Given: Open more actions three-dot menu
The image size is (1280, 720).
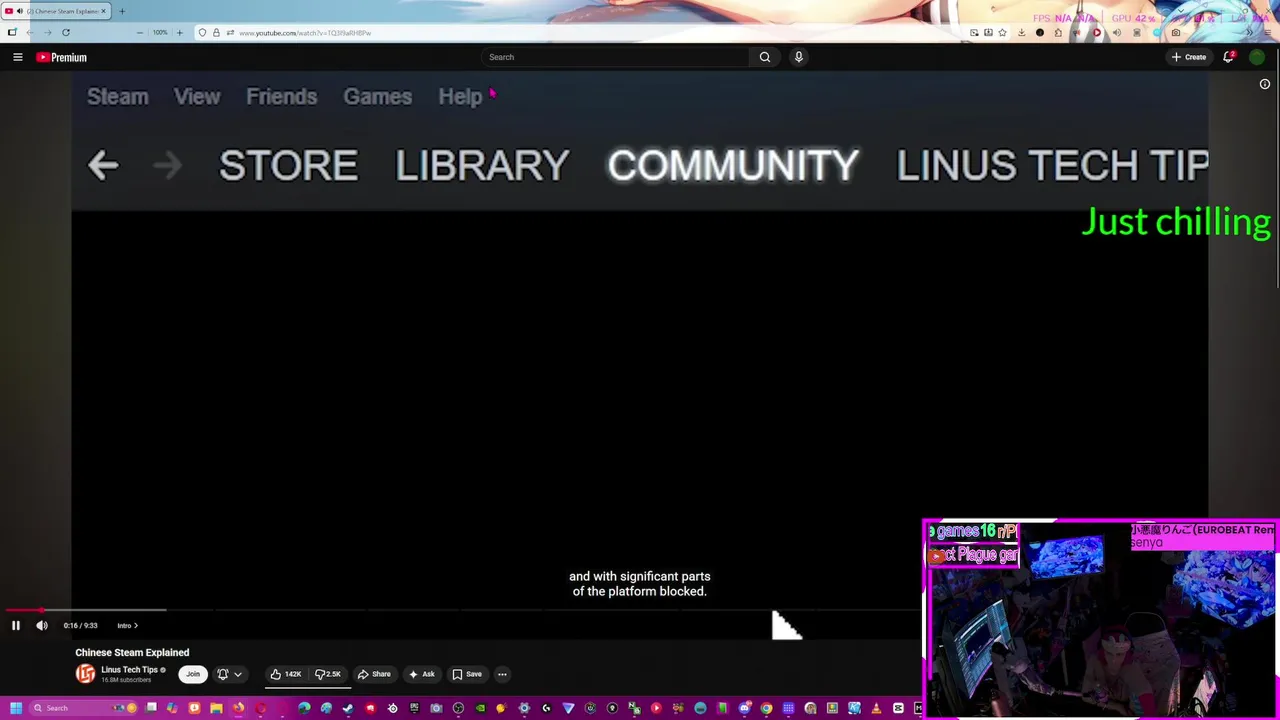Looking at the screenshot, I should point(502,674).
